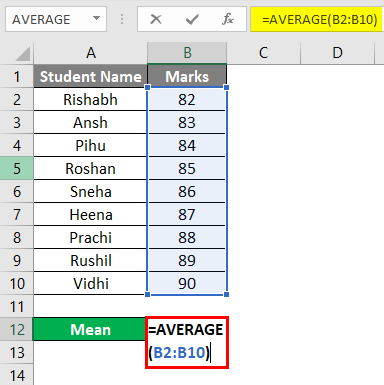This screenshot has width=384, height=385.
Task: Select row 13 header
Action: click(x=17, y=352)
